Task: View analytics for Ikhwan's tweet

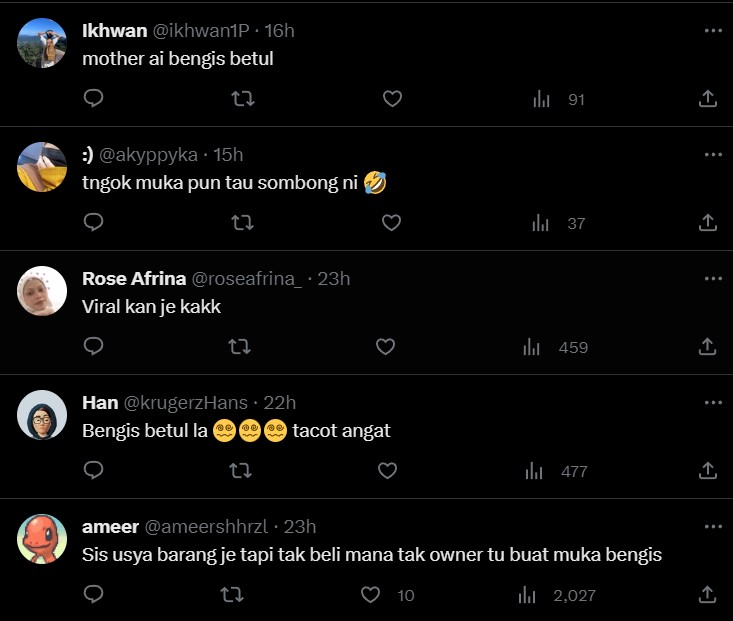Action: coord(541,98)
